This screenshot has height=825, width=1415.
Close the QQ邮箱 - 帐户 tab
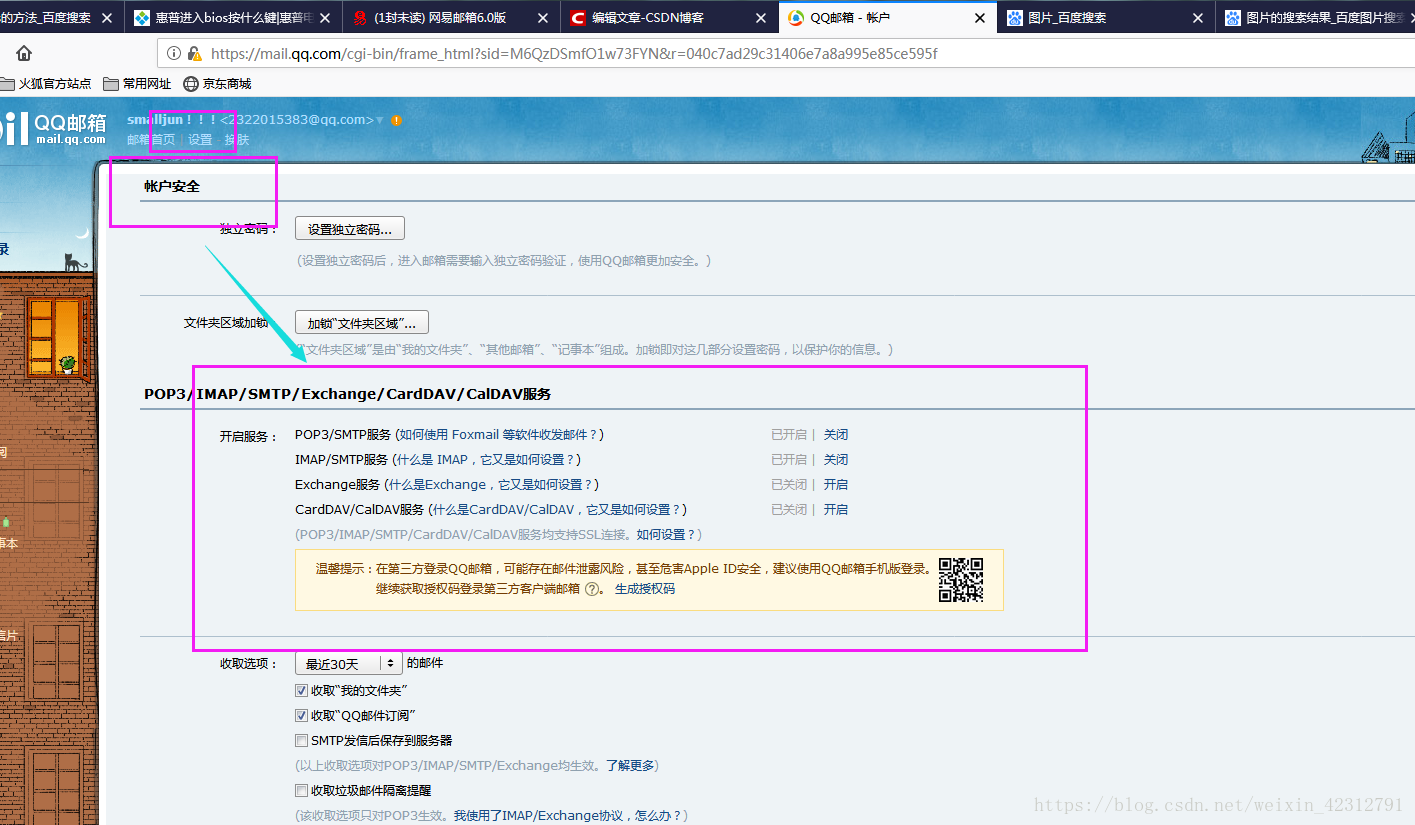(979, 18)
